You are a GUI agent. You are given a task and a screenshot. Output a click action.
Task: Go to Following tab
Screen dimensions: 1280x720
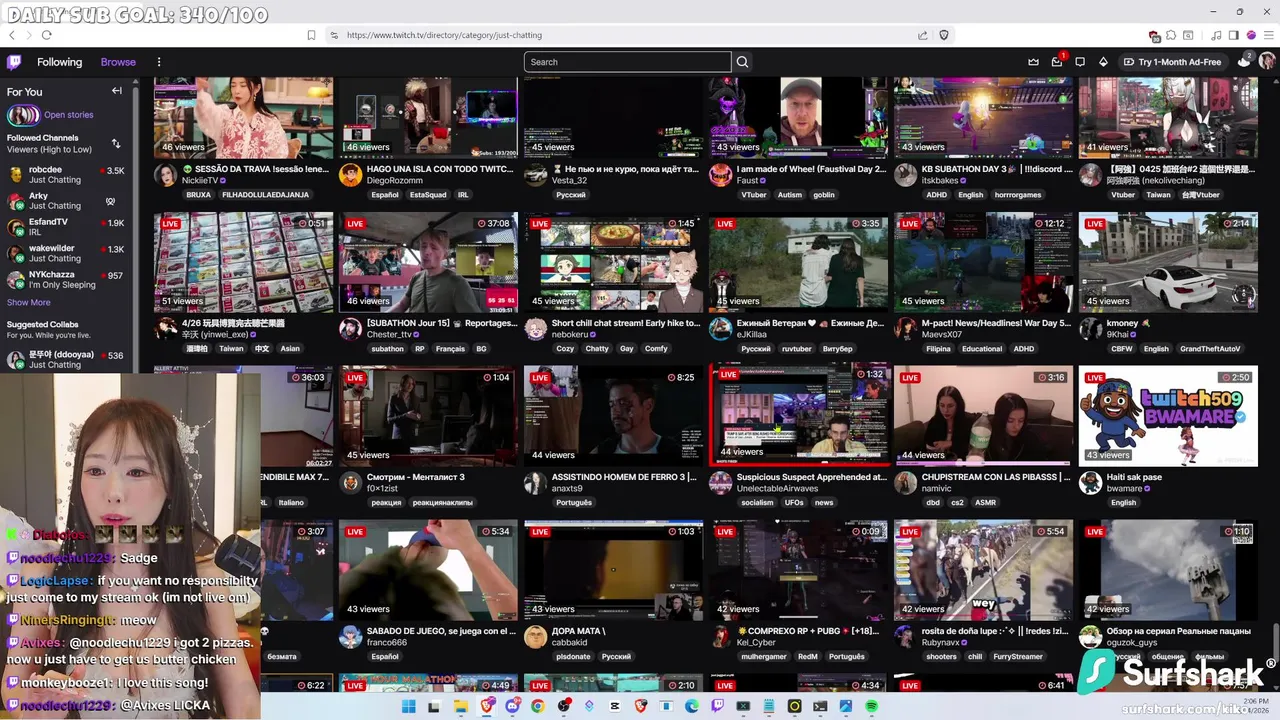pyautogui.click(x=60, y=62)
